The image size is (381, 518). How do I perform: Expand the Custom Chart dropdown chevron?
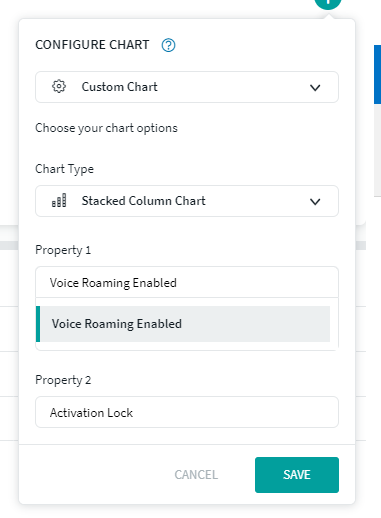[x=315, y=88]
